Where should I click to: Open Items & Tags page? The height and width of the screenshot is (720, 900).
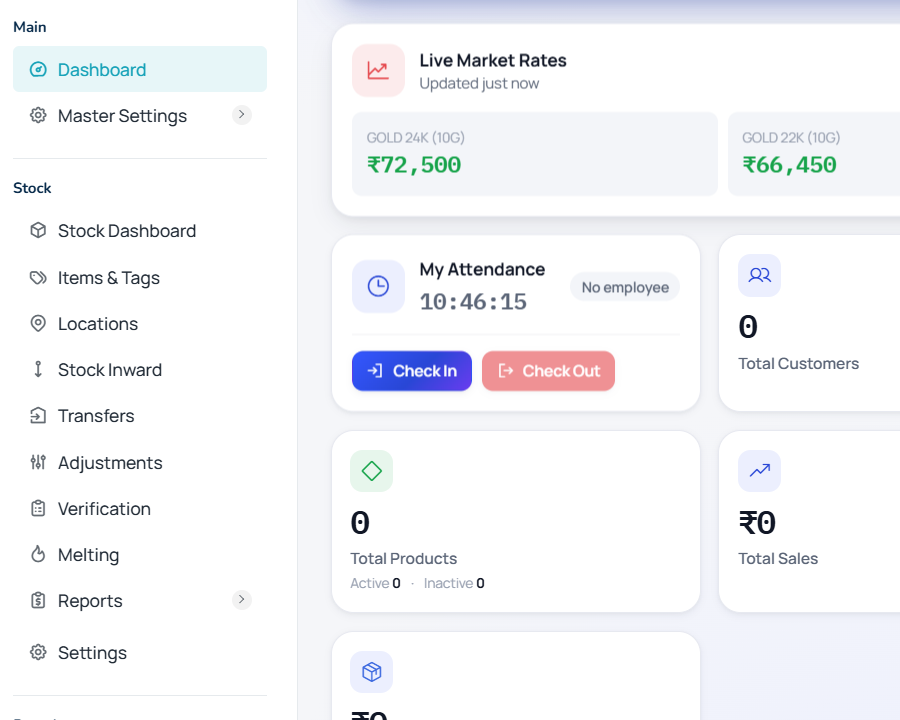pos(139,278)
